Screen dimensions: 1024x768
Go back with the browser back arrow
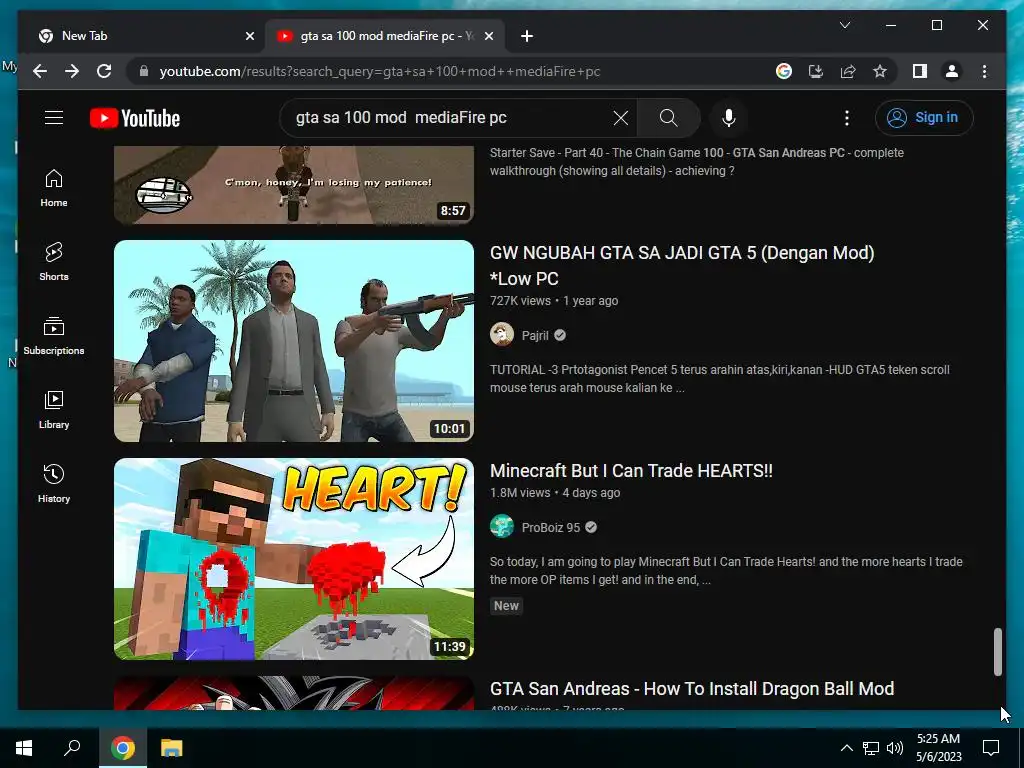[x=40, y=71]
